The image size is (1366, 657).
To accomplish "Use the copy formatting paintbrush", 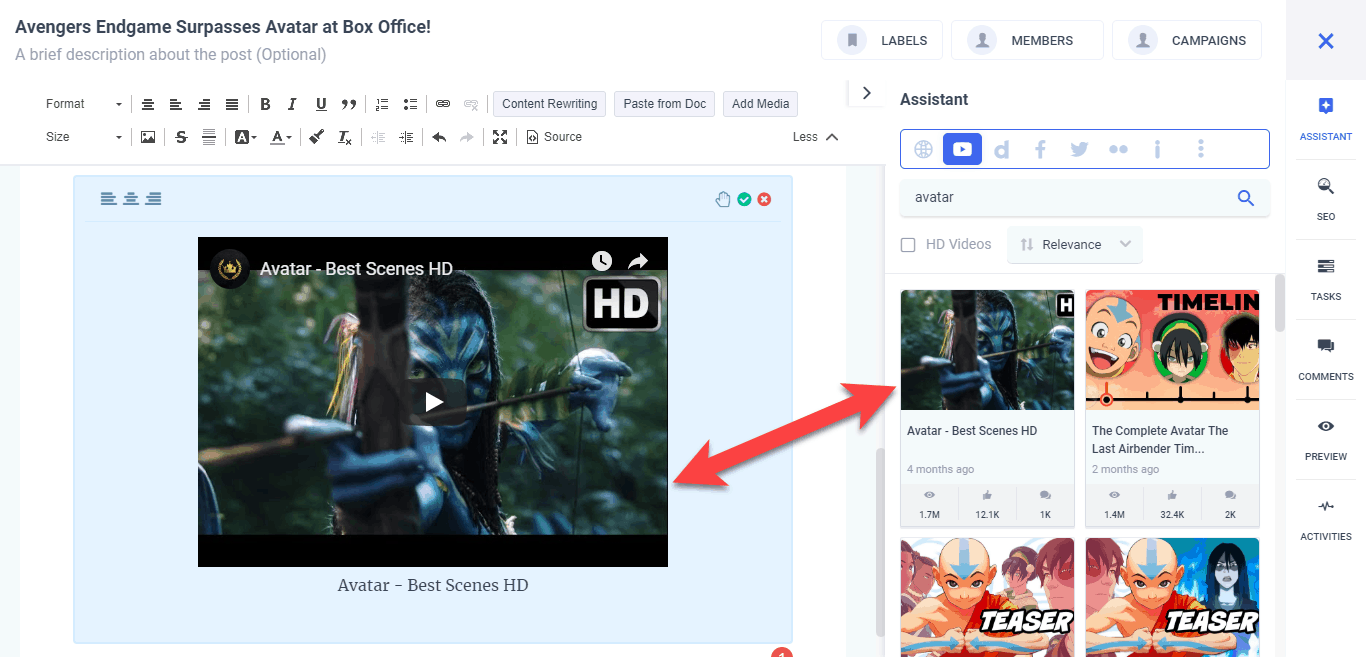I will pos(316,137).
